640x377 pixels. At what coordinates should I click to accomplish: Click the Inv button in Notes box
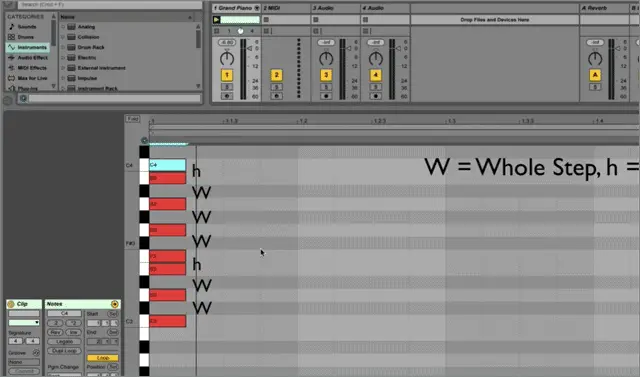(x=73, y=332)
